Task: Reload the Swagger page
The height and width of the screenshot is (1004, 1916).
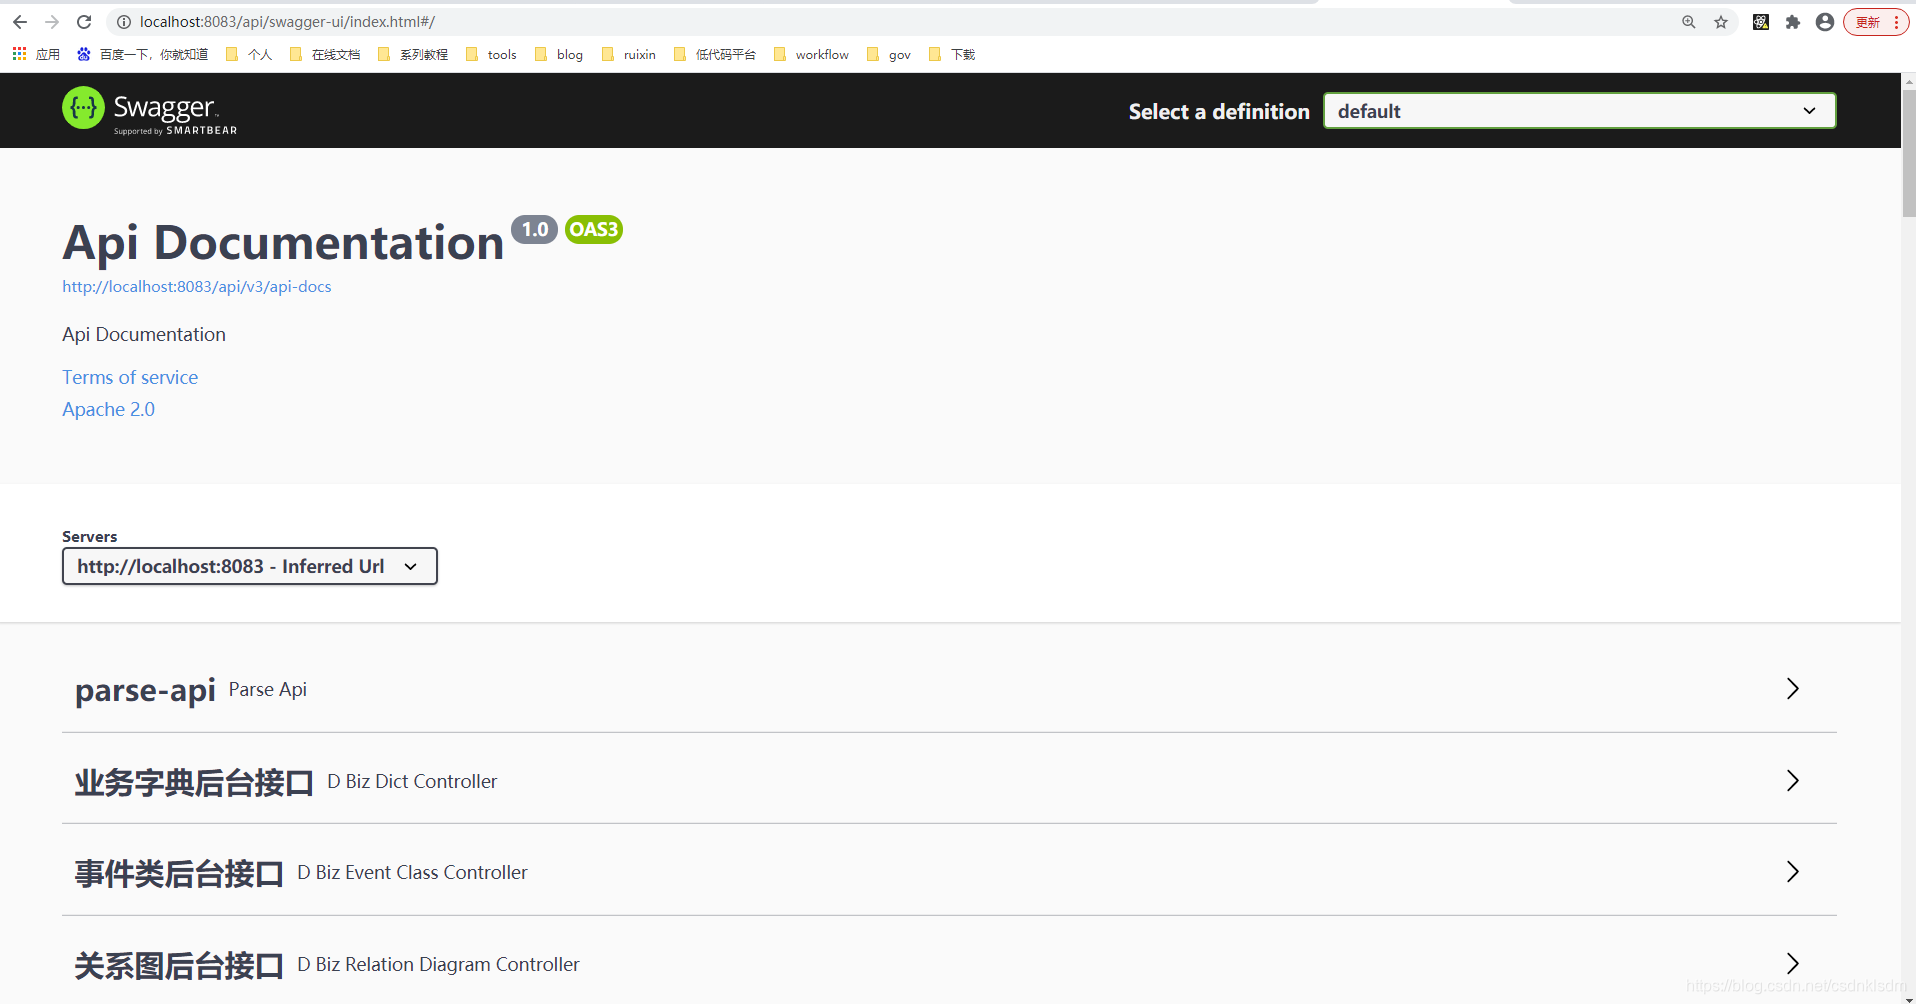Action: [x=84, y=22]
